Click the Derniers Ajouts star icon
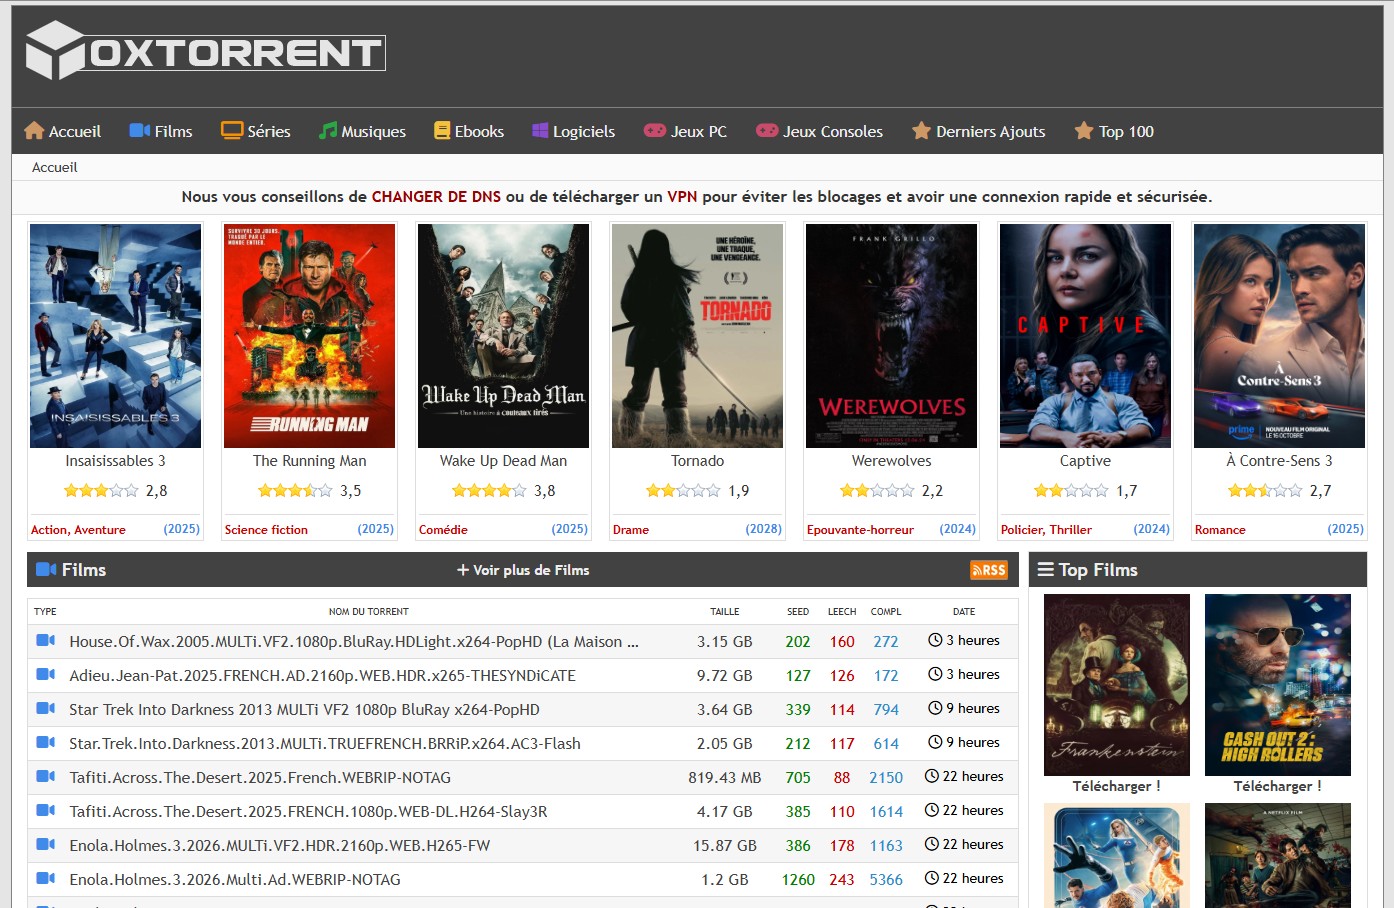Viewport: 1394px width, 908px height. (x=921, y=131)
